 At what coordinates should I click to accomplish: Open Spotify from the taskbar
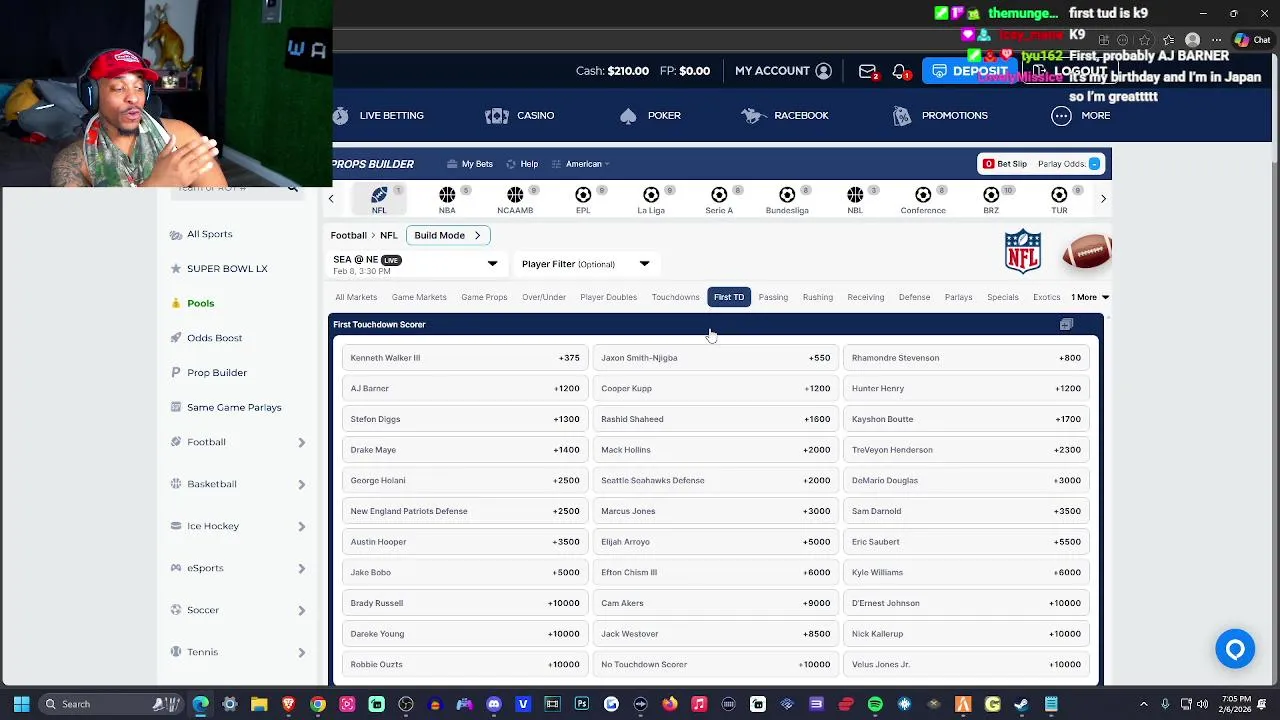[875, 704]
